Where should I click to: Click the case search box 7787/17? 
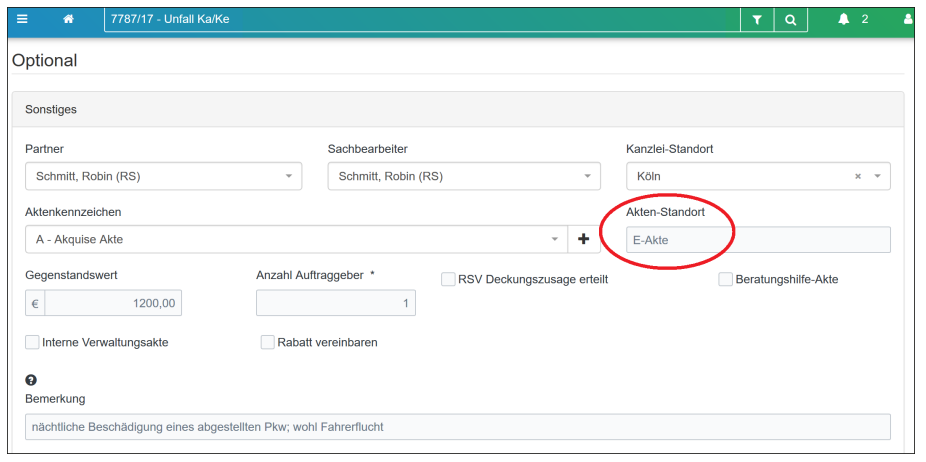pos(420,19)
